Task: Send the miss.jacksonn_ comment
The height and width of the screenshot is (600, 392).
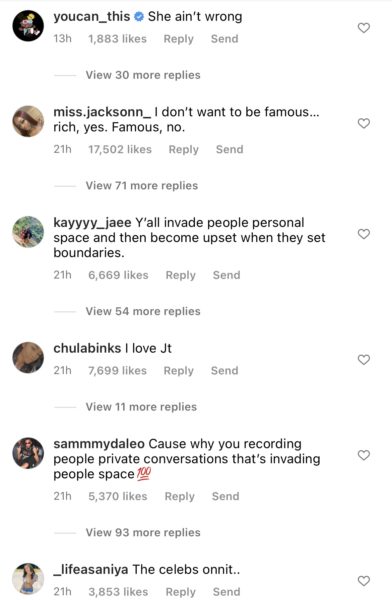Action: [229, 149]
